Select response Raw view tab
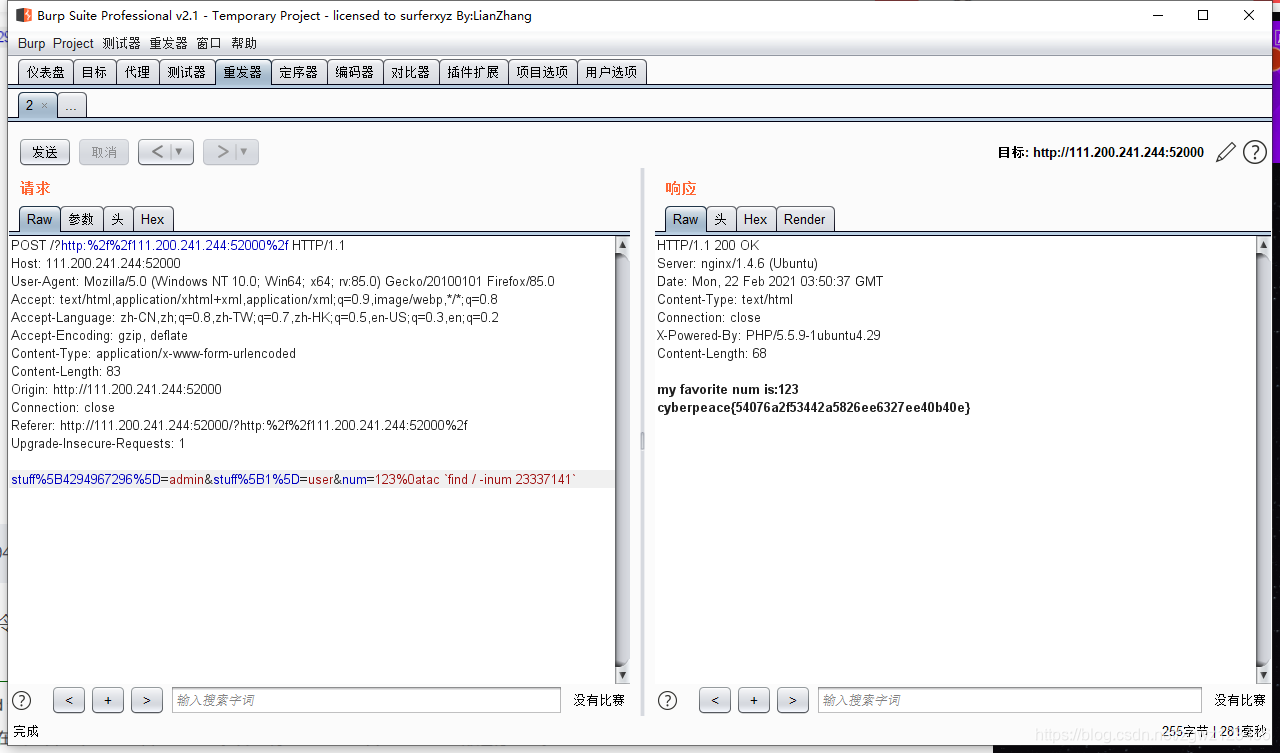 [x=686, y=219]
